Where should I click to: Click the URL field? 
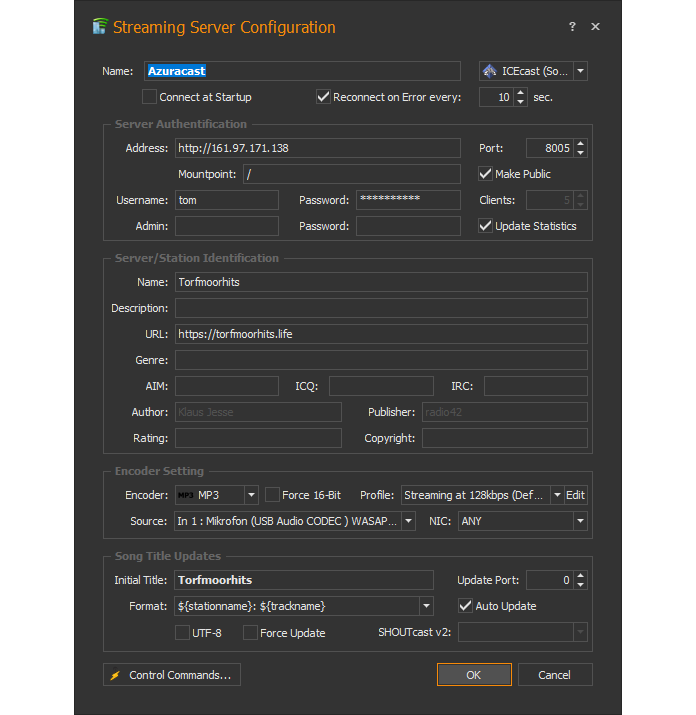(381, 334)
